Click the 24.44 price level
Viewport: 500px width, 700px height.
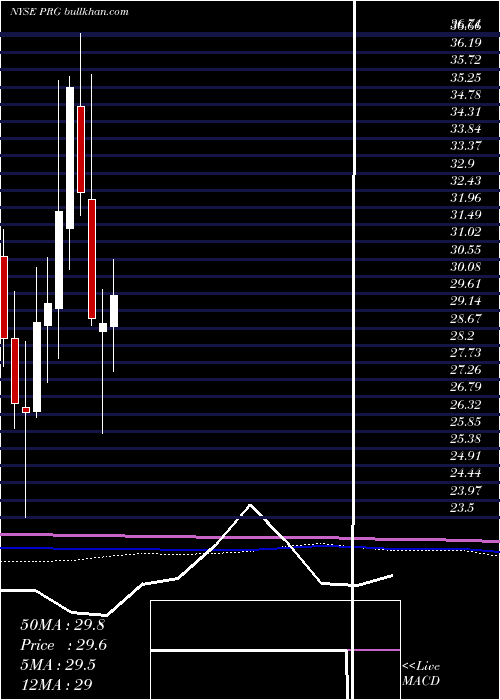(466, 473)
